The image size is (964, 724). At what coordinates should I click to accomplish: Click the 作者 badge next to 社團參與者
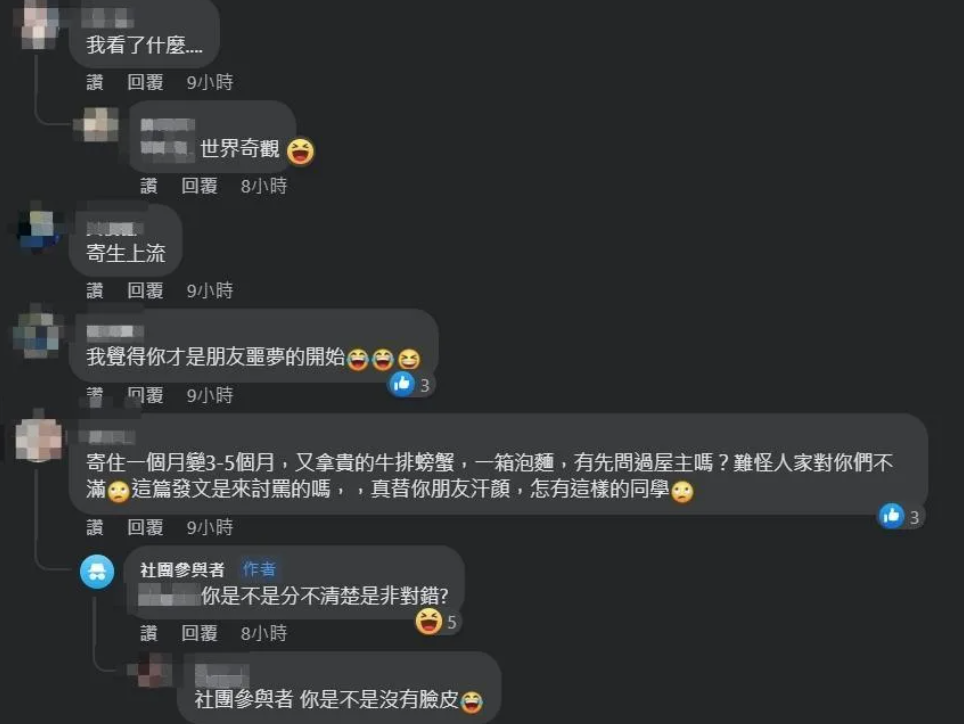coord(259,569)
